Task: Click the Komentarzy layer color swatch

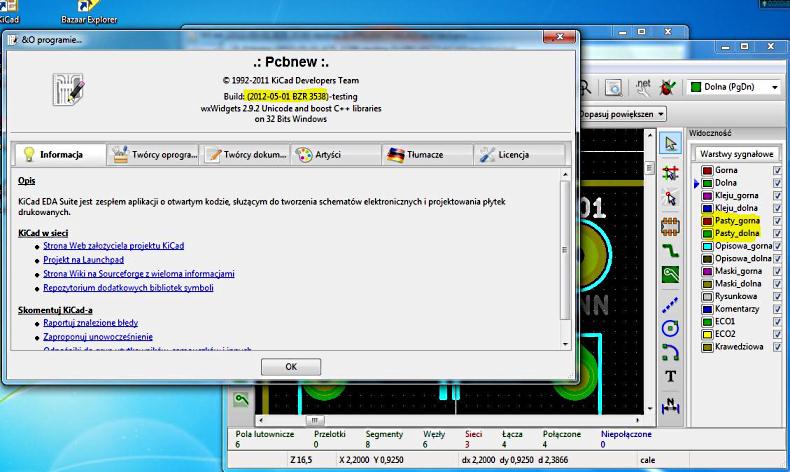Action: [707, 309]
